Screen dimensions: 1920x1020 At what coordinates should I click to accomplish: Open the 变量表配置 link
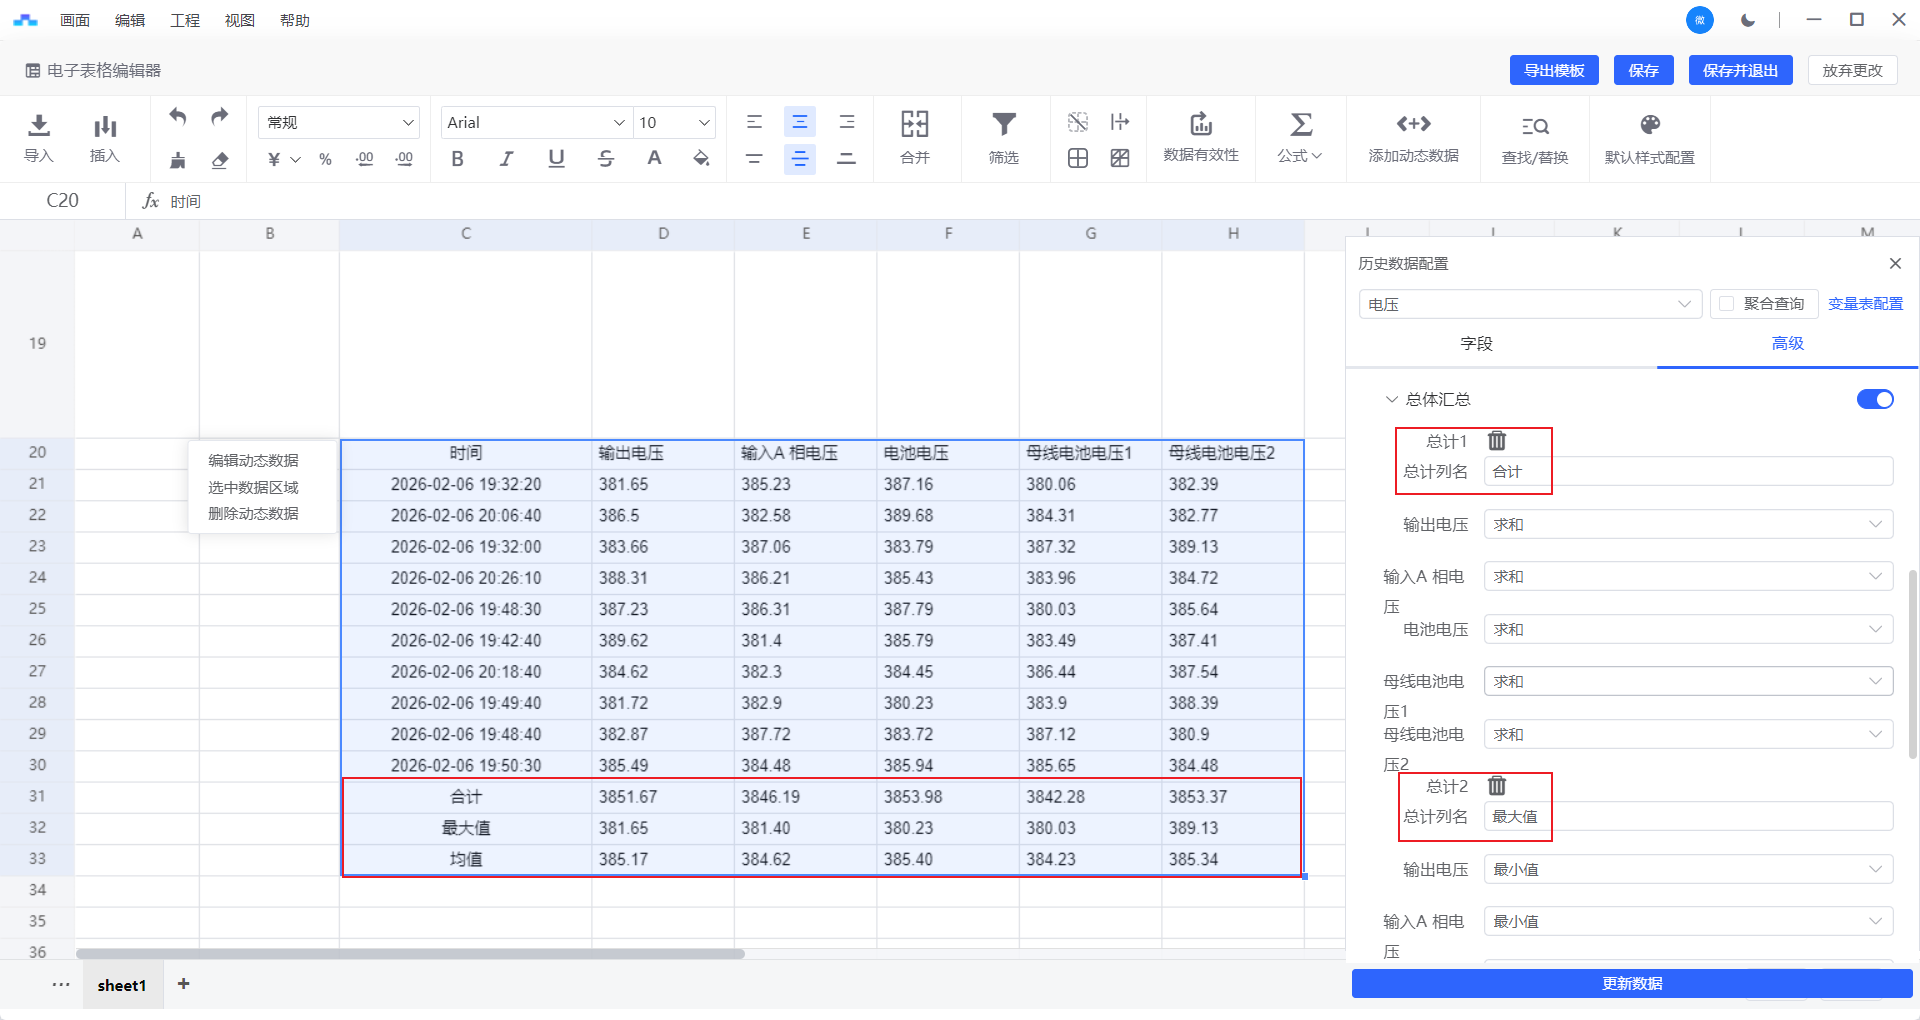click(1865, 304)
